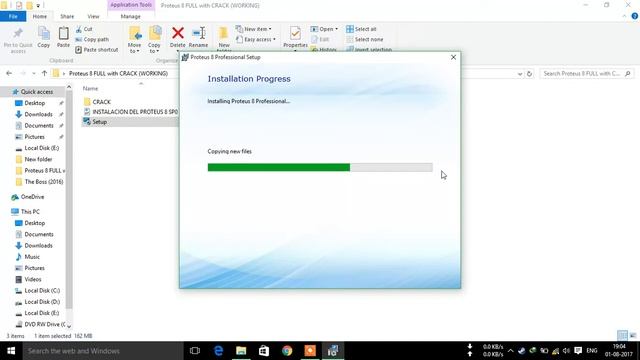Click the red Delete icon
This screenshot has height=360, width=640.
coord(178,33)
